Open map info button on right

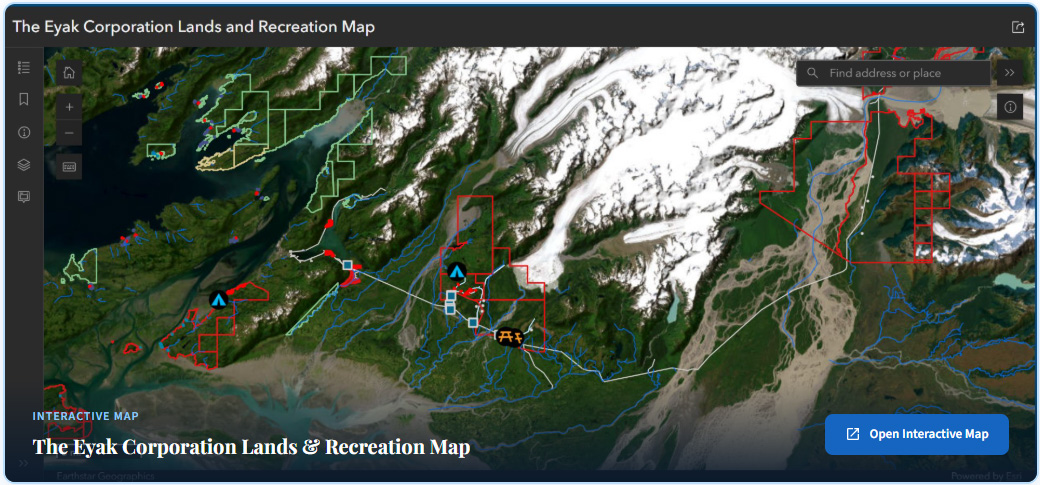click(x=1009, y=107)
